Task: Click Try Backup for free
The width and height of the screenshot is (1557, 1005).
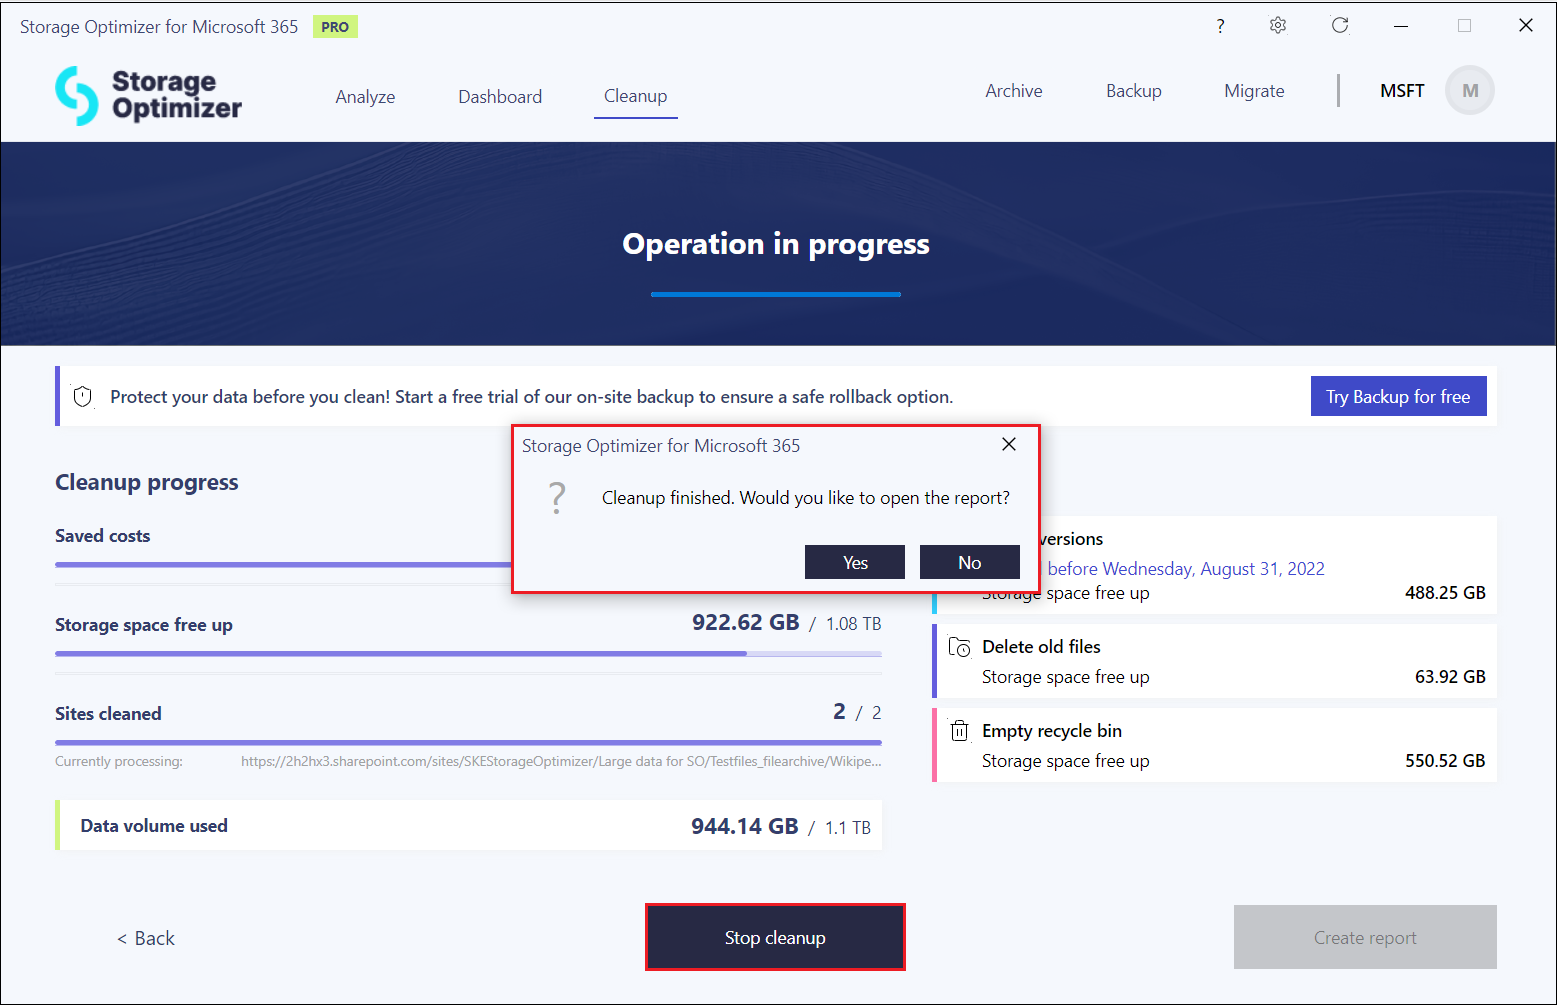Action: [x=1398, y=396]
